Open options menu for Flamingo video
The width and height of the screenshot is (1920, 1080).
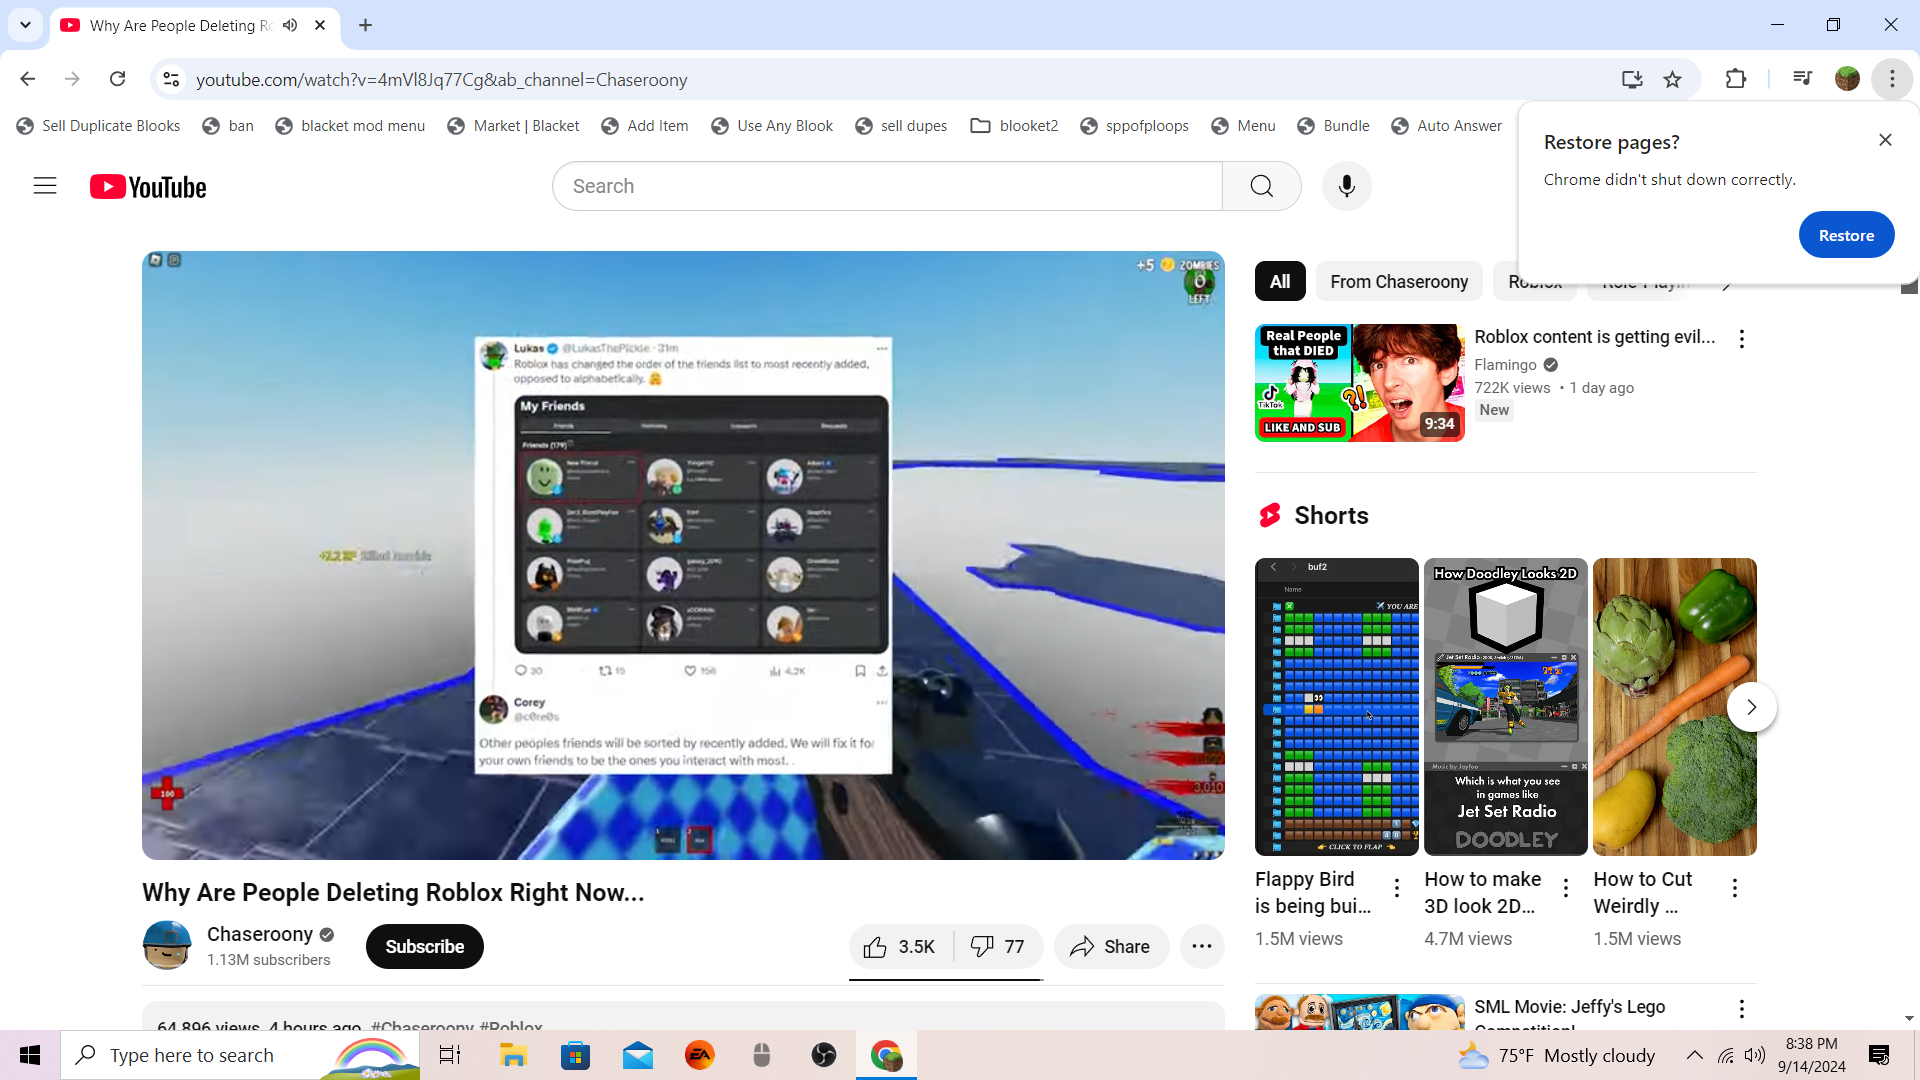click(x=1741, y=339)
